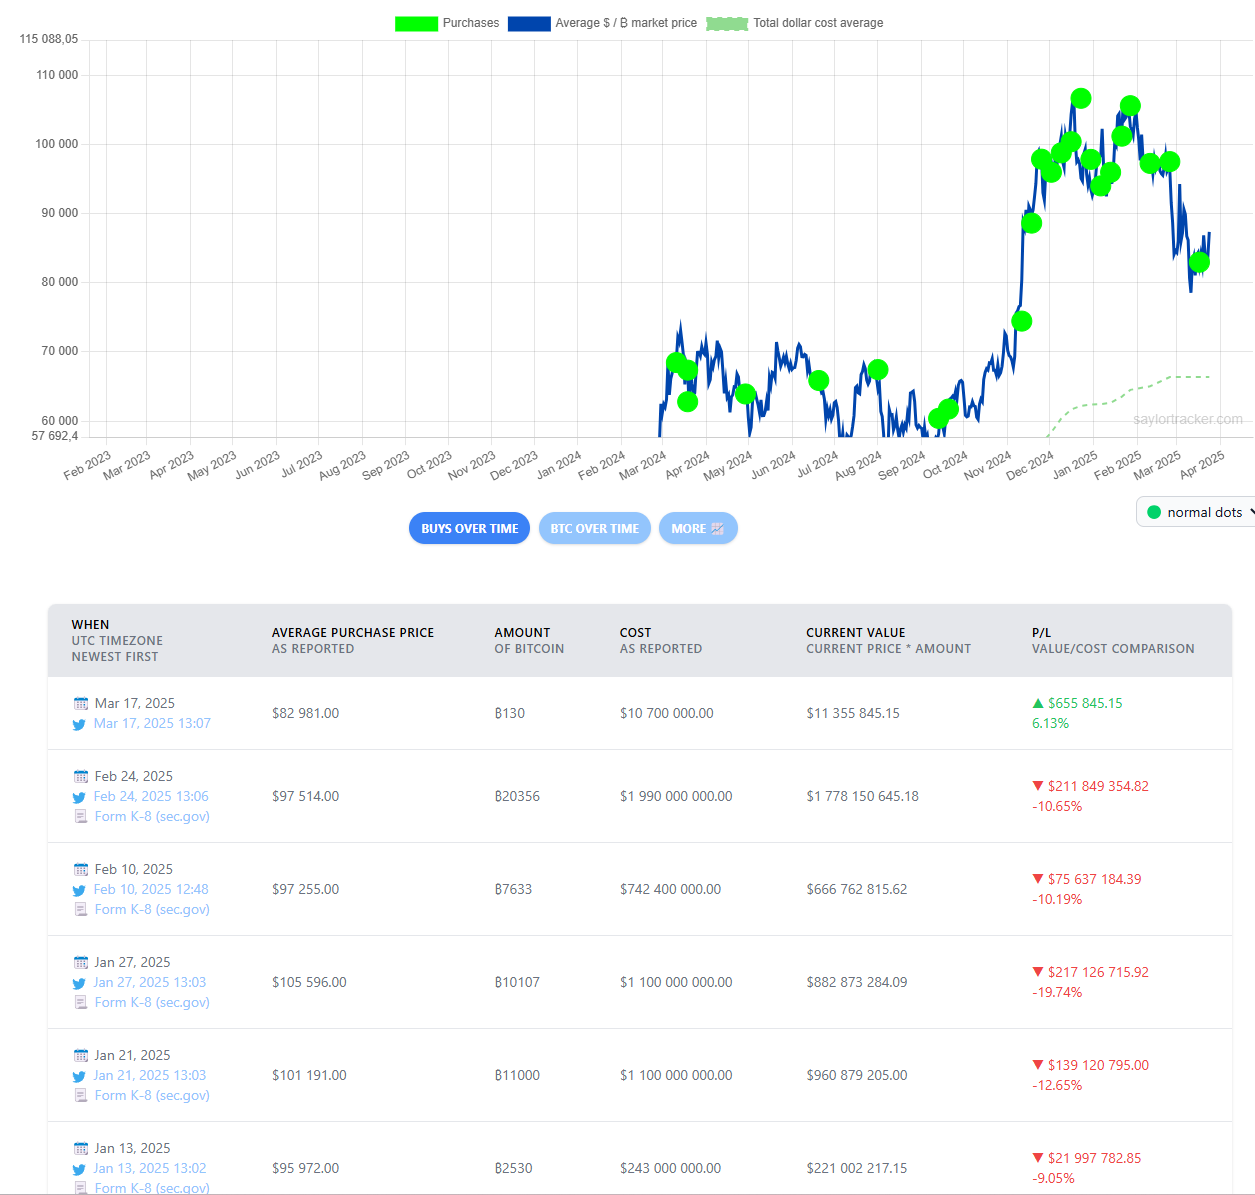Click the highest green purchase dot on chart
The image size is (1255, 1195).
[1080, 98]
